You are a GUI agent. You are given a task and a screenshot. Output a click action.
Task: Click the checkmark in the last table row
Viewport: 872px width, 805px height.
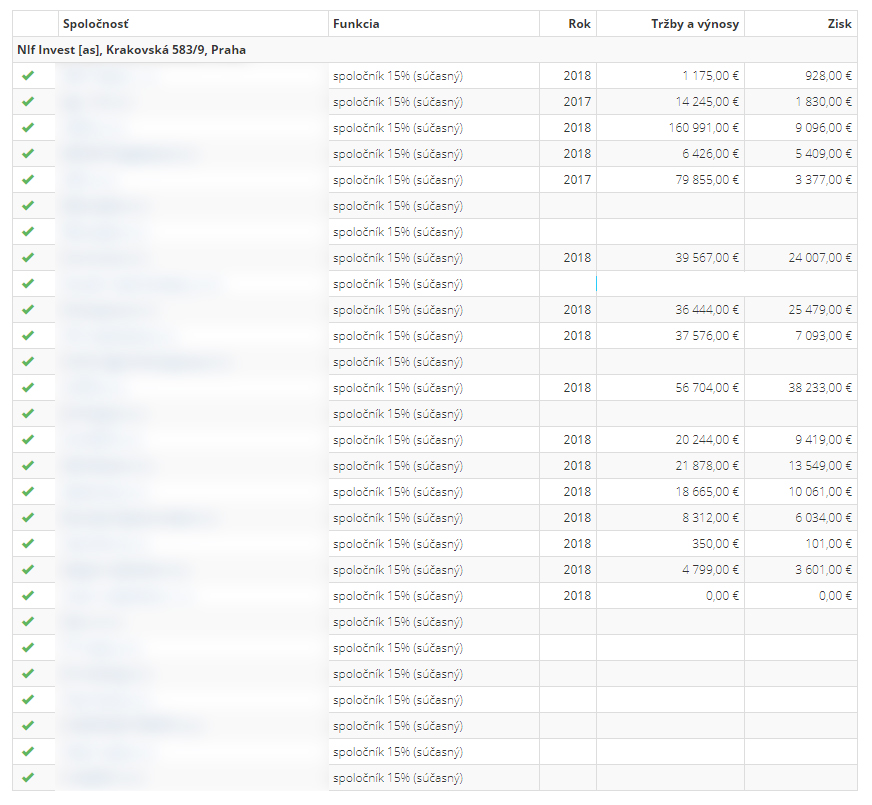tap(28, 778)
